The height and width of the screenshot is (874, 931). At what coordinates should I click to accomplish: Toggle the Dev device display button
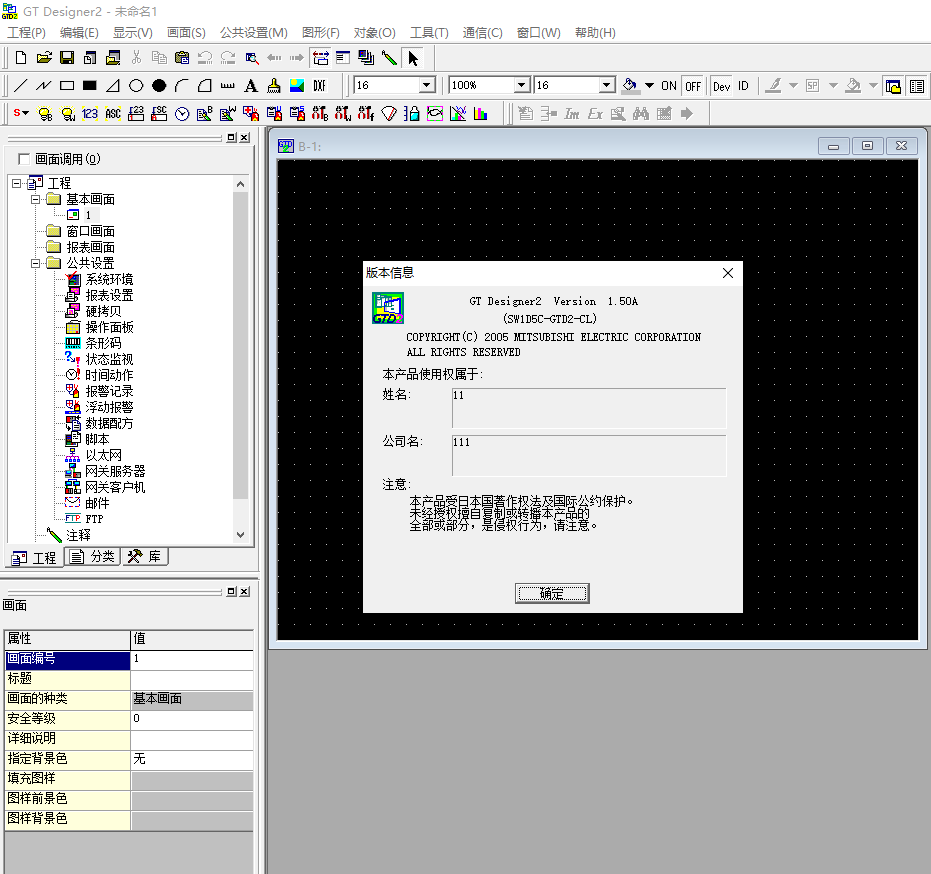(x=721, y=86)
